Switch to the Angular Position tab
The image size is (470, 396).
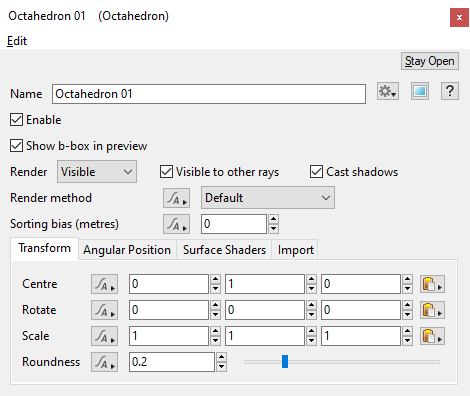coord(127,250)
